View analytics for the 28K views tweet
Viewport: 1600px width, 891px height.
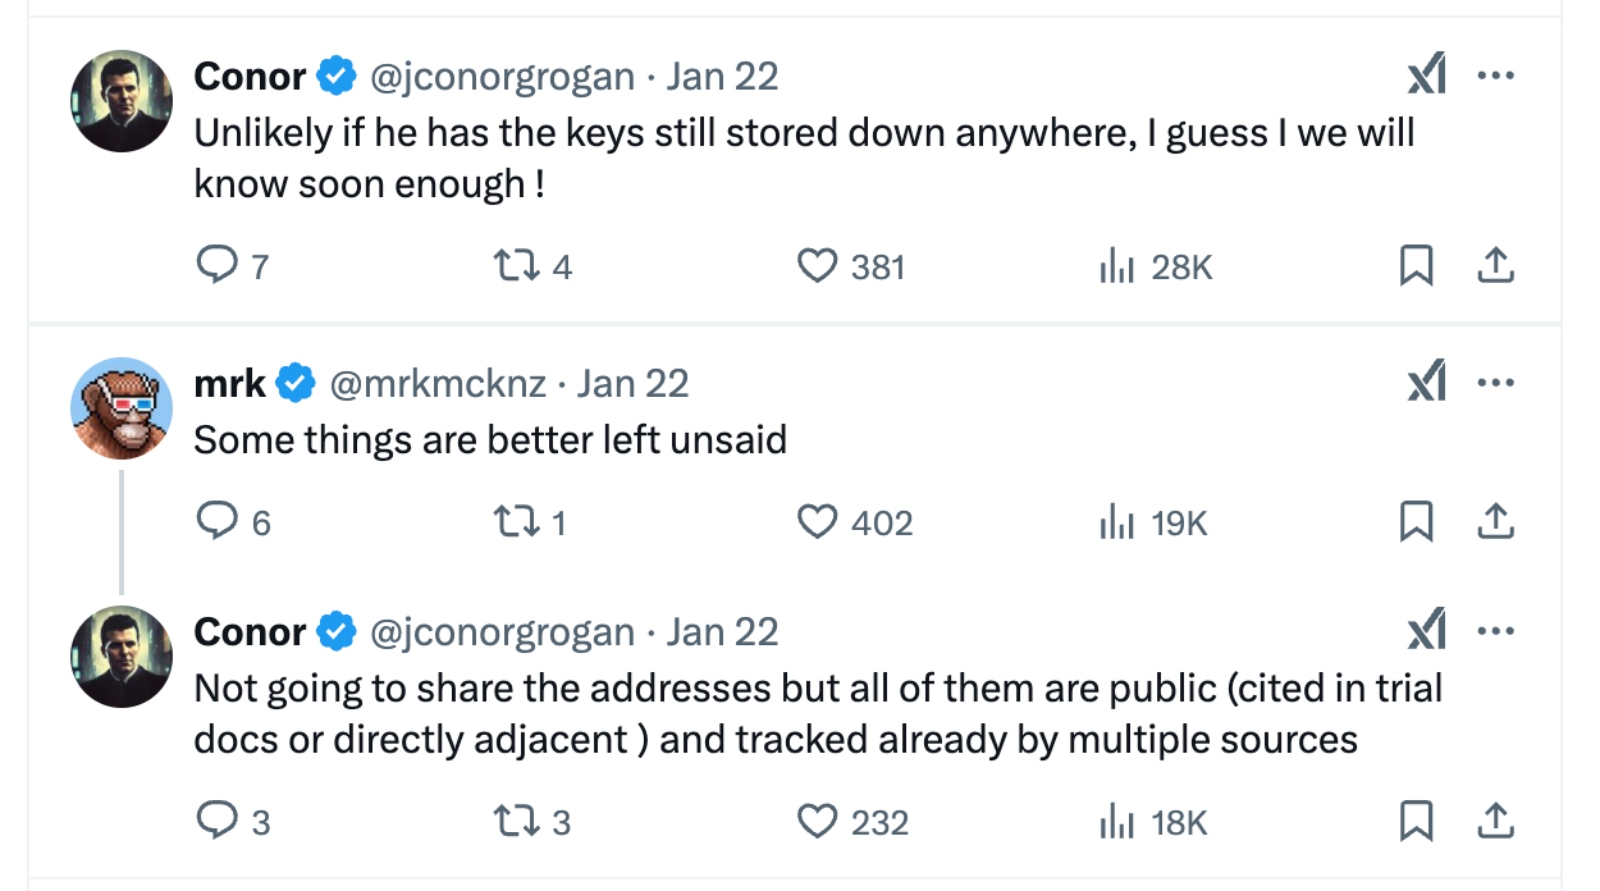(1116, 266)
